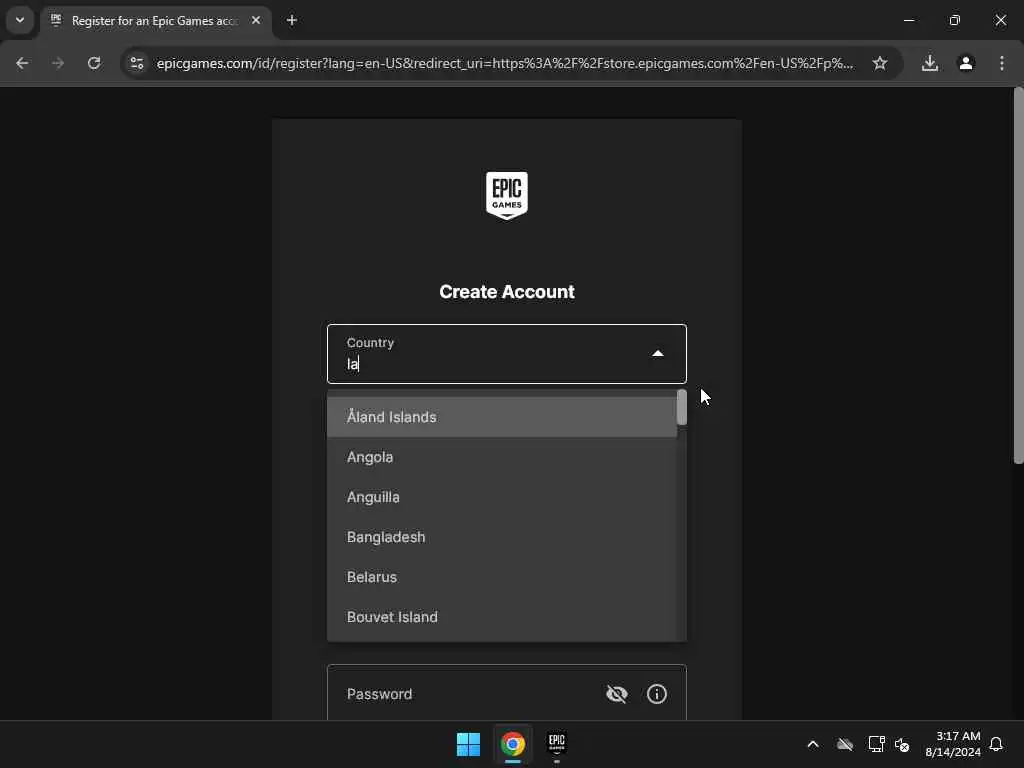Click the Chrome taskbar icon
Viewport: 1024px width, 768px height.
tap(513, 744)
